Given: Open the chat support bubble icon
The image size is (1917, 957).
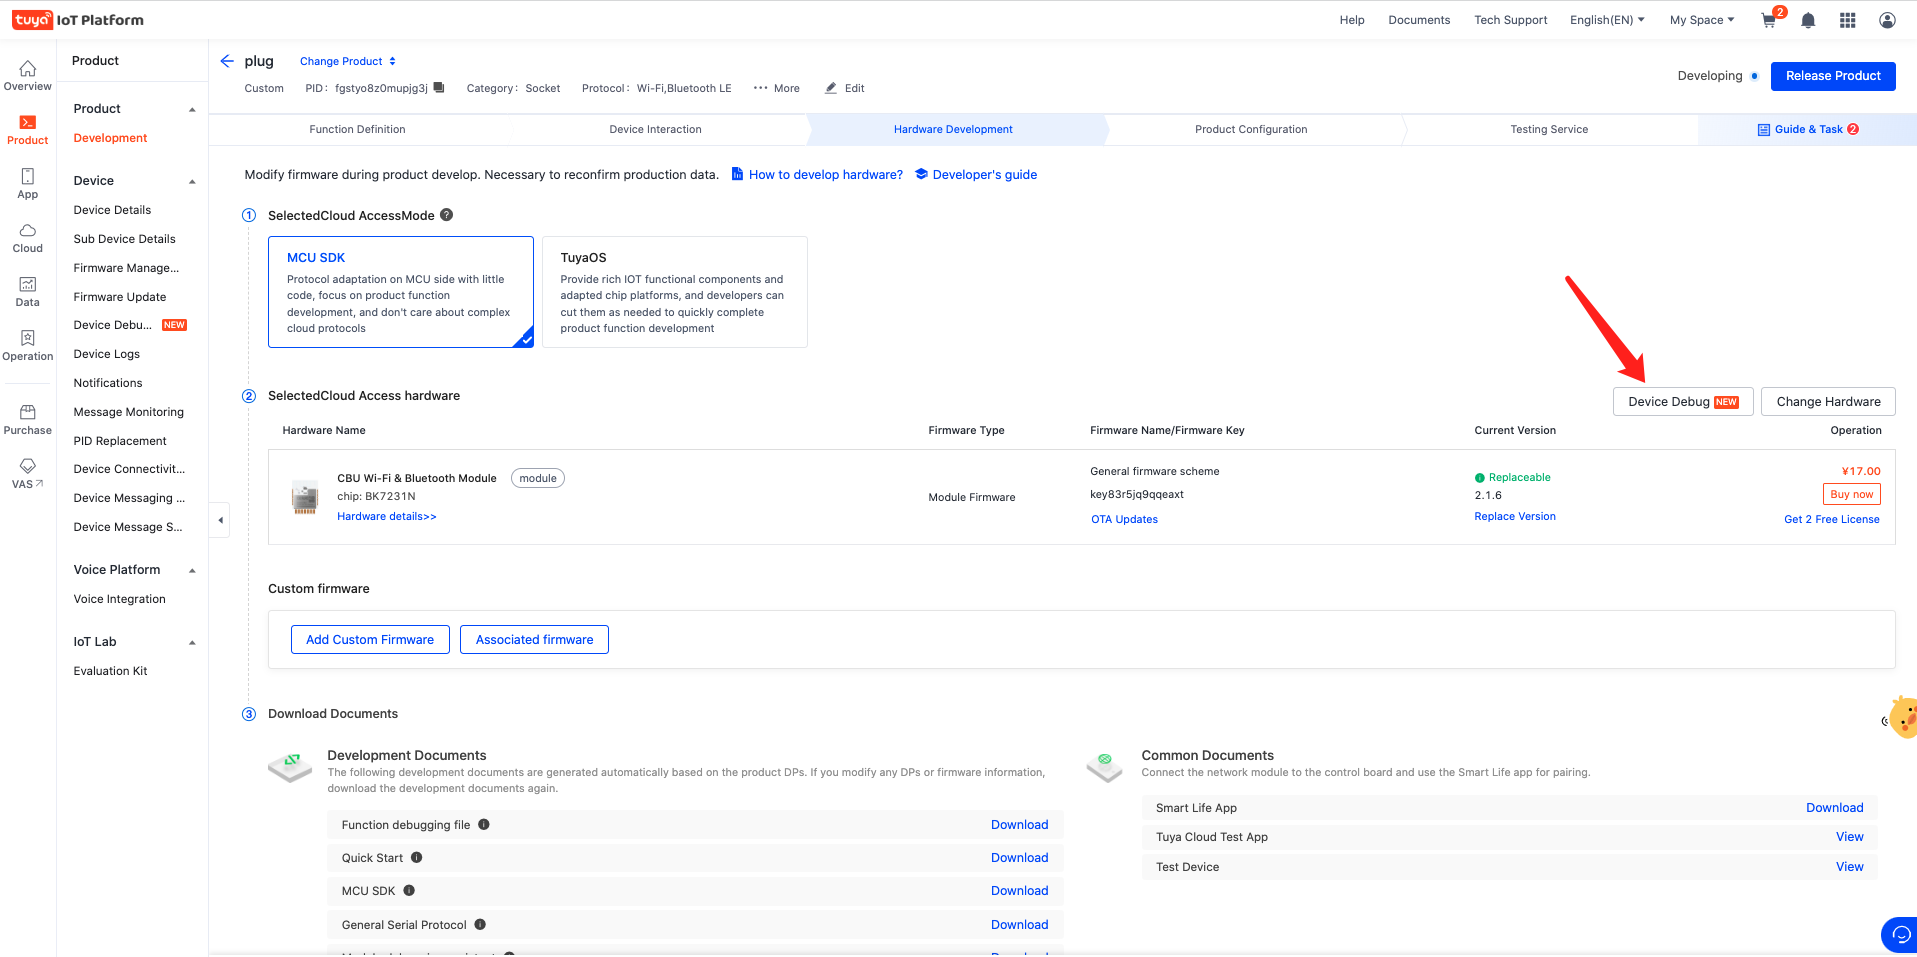Looking at the screenshot, I should pos(1900,935).
